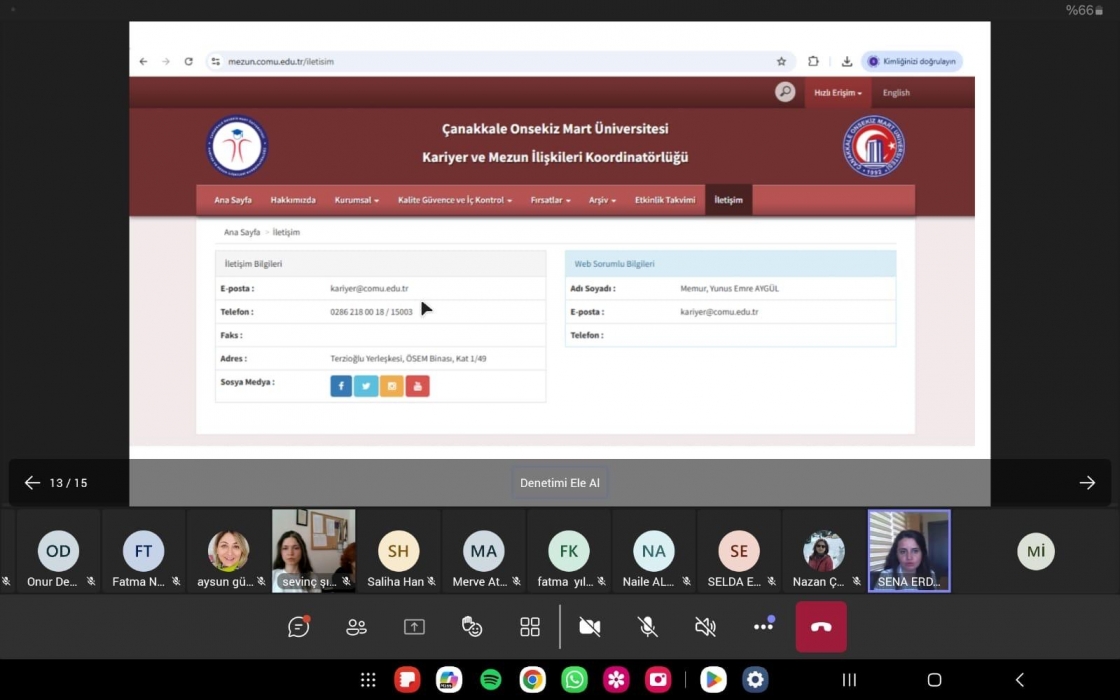Click the Facebook social media button

pos(341,386)
